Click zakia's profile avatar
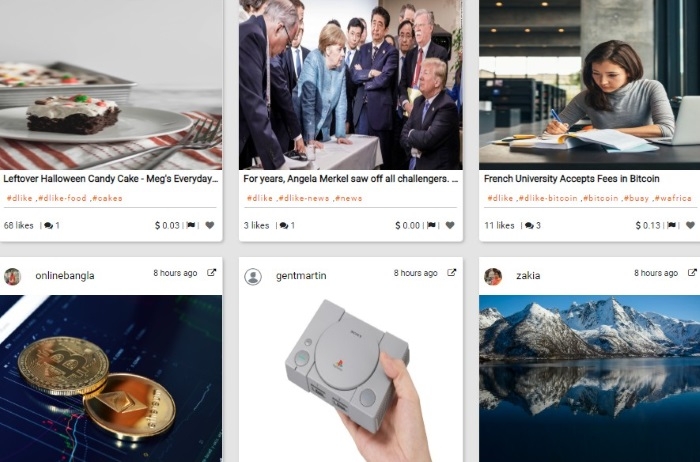Screen dimensions: 700x462 (x=493, y=276)
